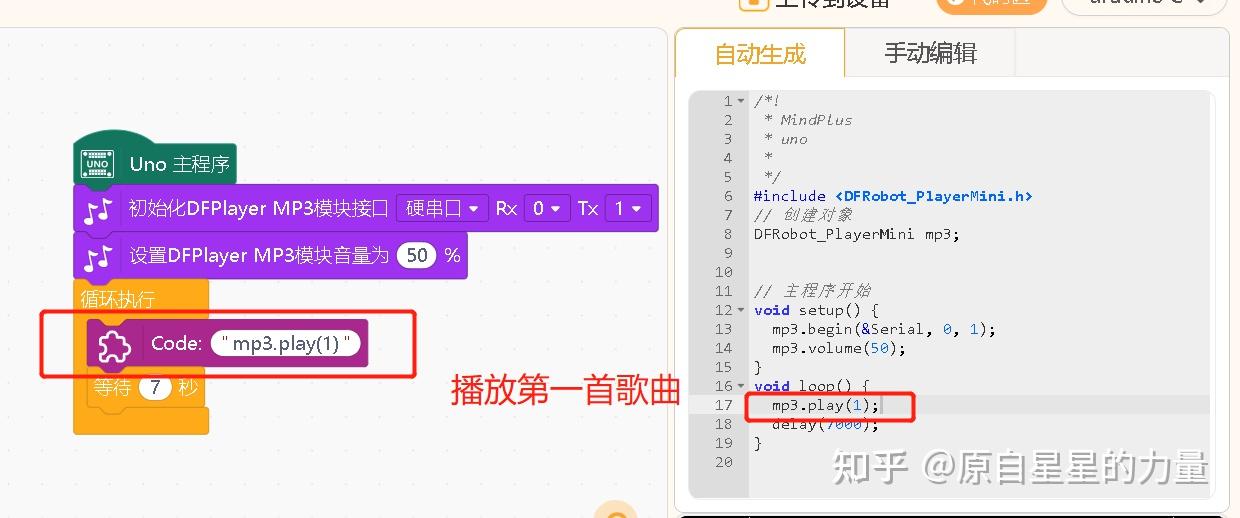Open the 硬串口 serial type dropdown
Viewport: 1240px width, 518px height.
[x=442, y=208]
